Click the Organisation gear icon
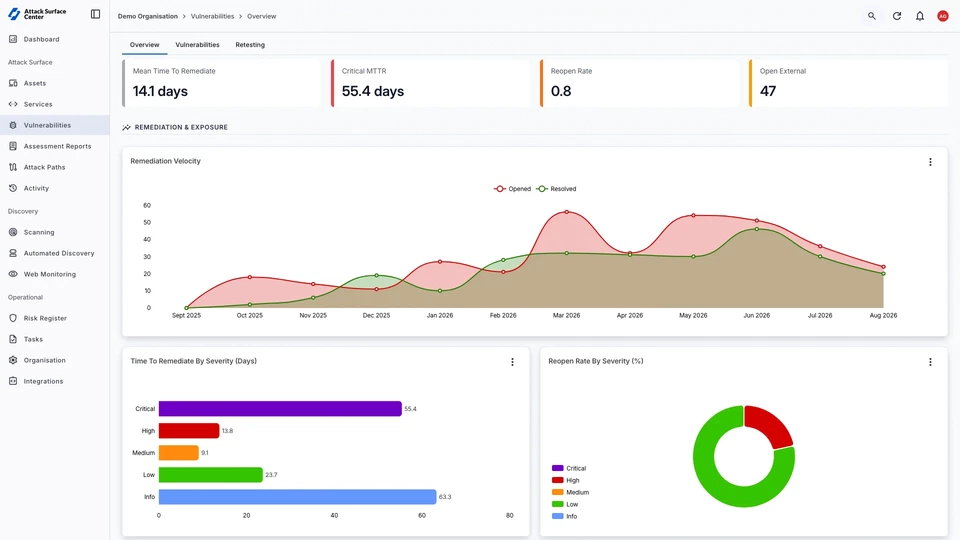Viewport: 960px width, 540px height. pyautogui.click(x=13, y=360)
